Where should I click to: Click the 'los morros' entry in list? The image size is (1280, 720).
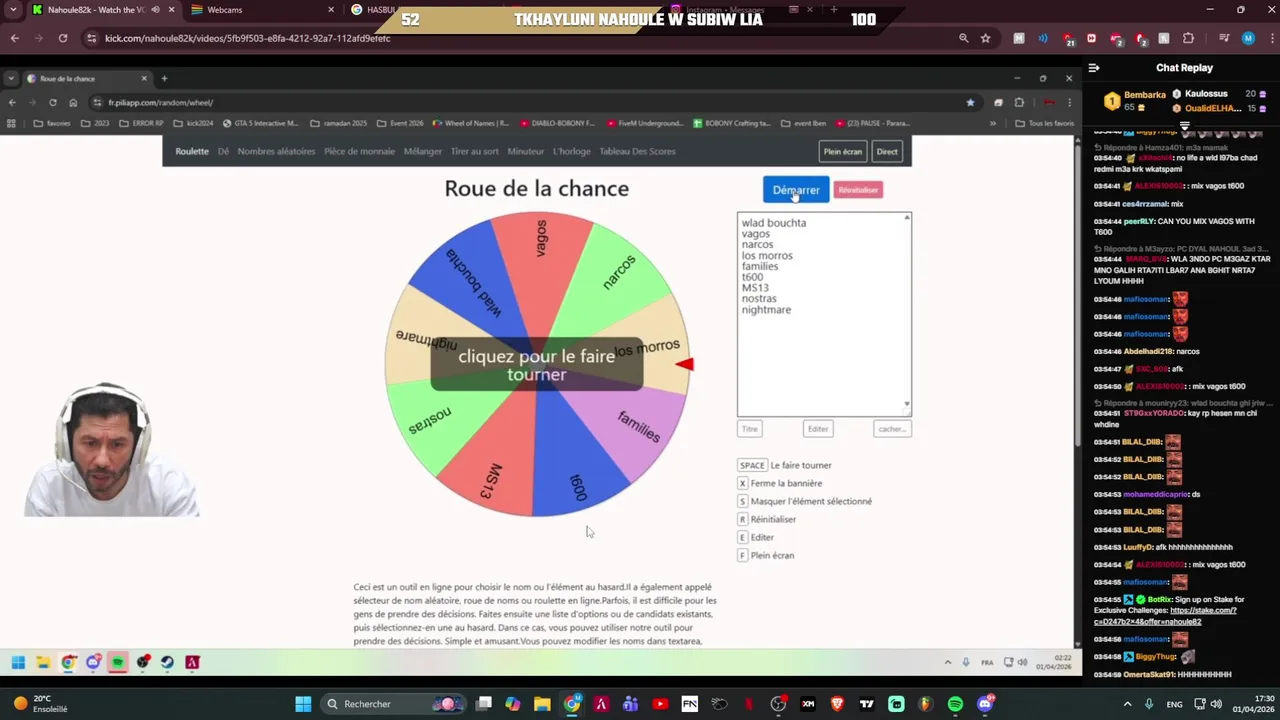767,256
